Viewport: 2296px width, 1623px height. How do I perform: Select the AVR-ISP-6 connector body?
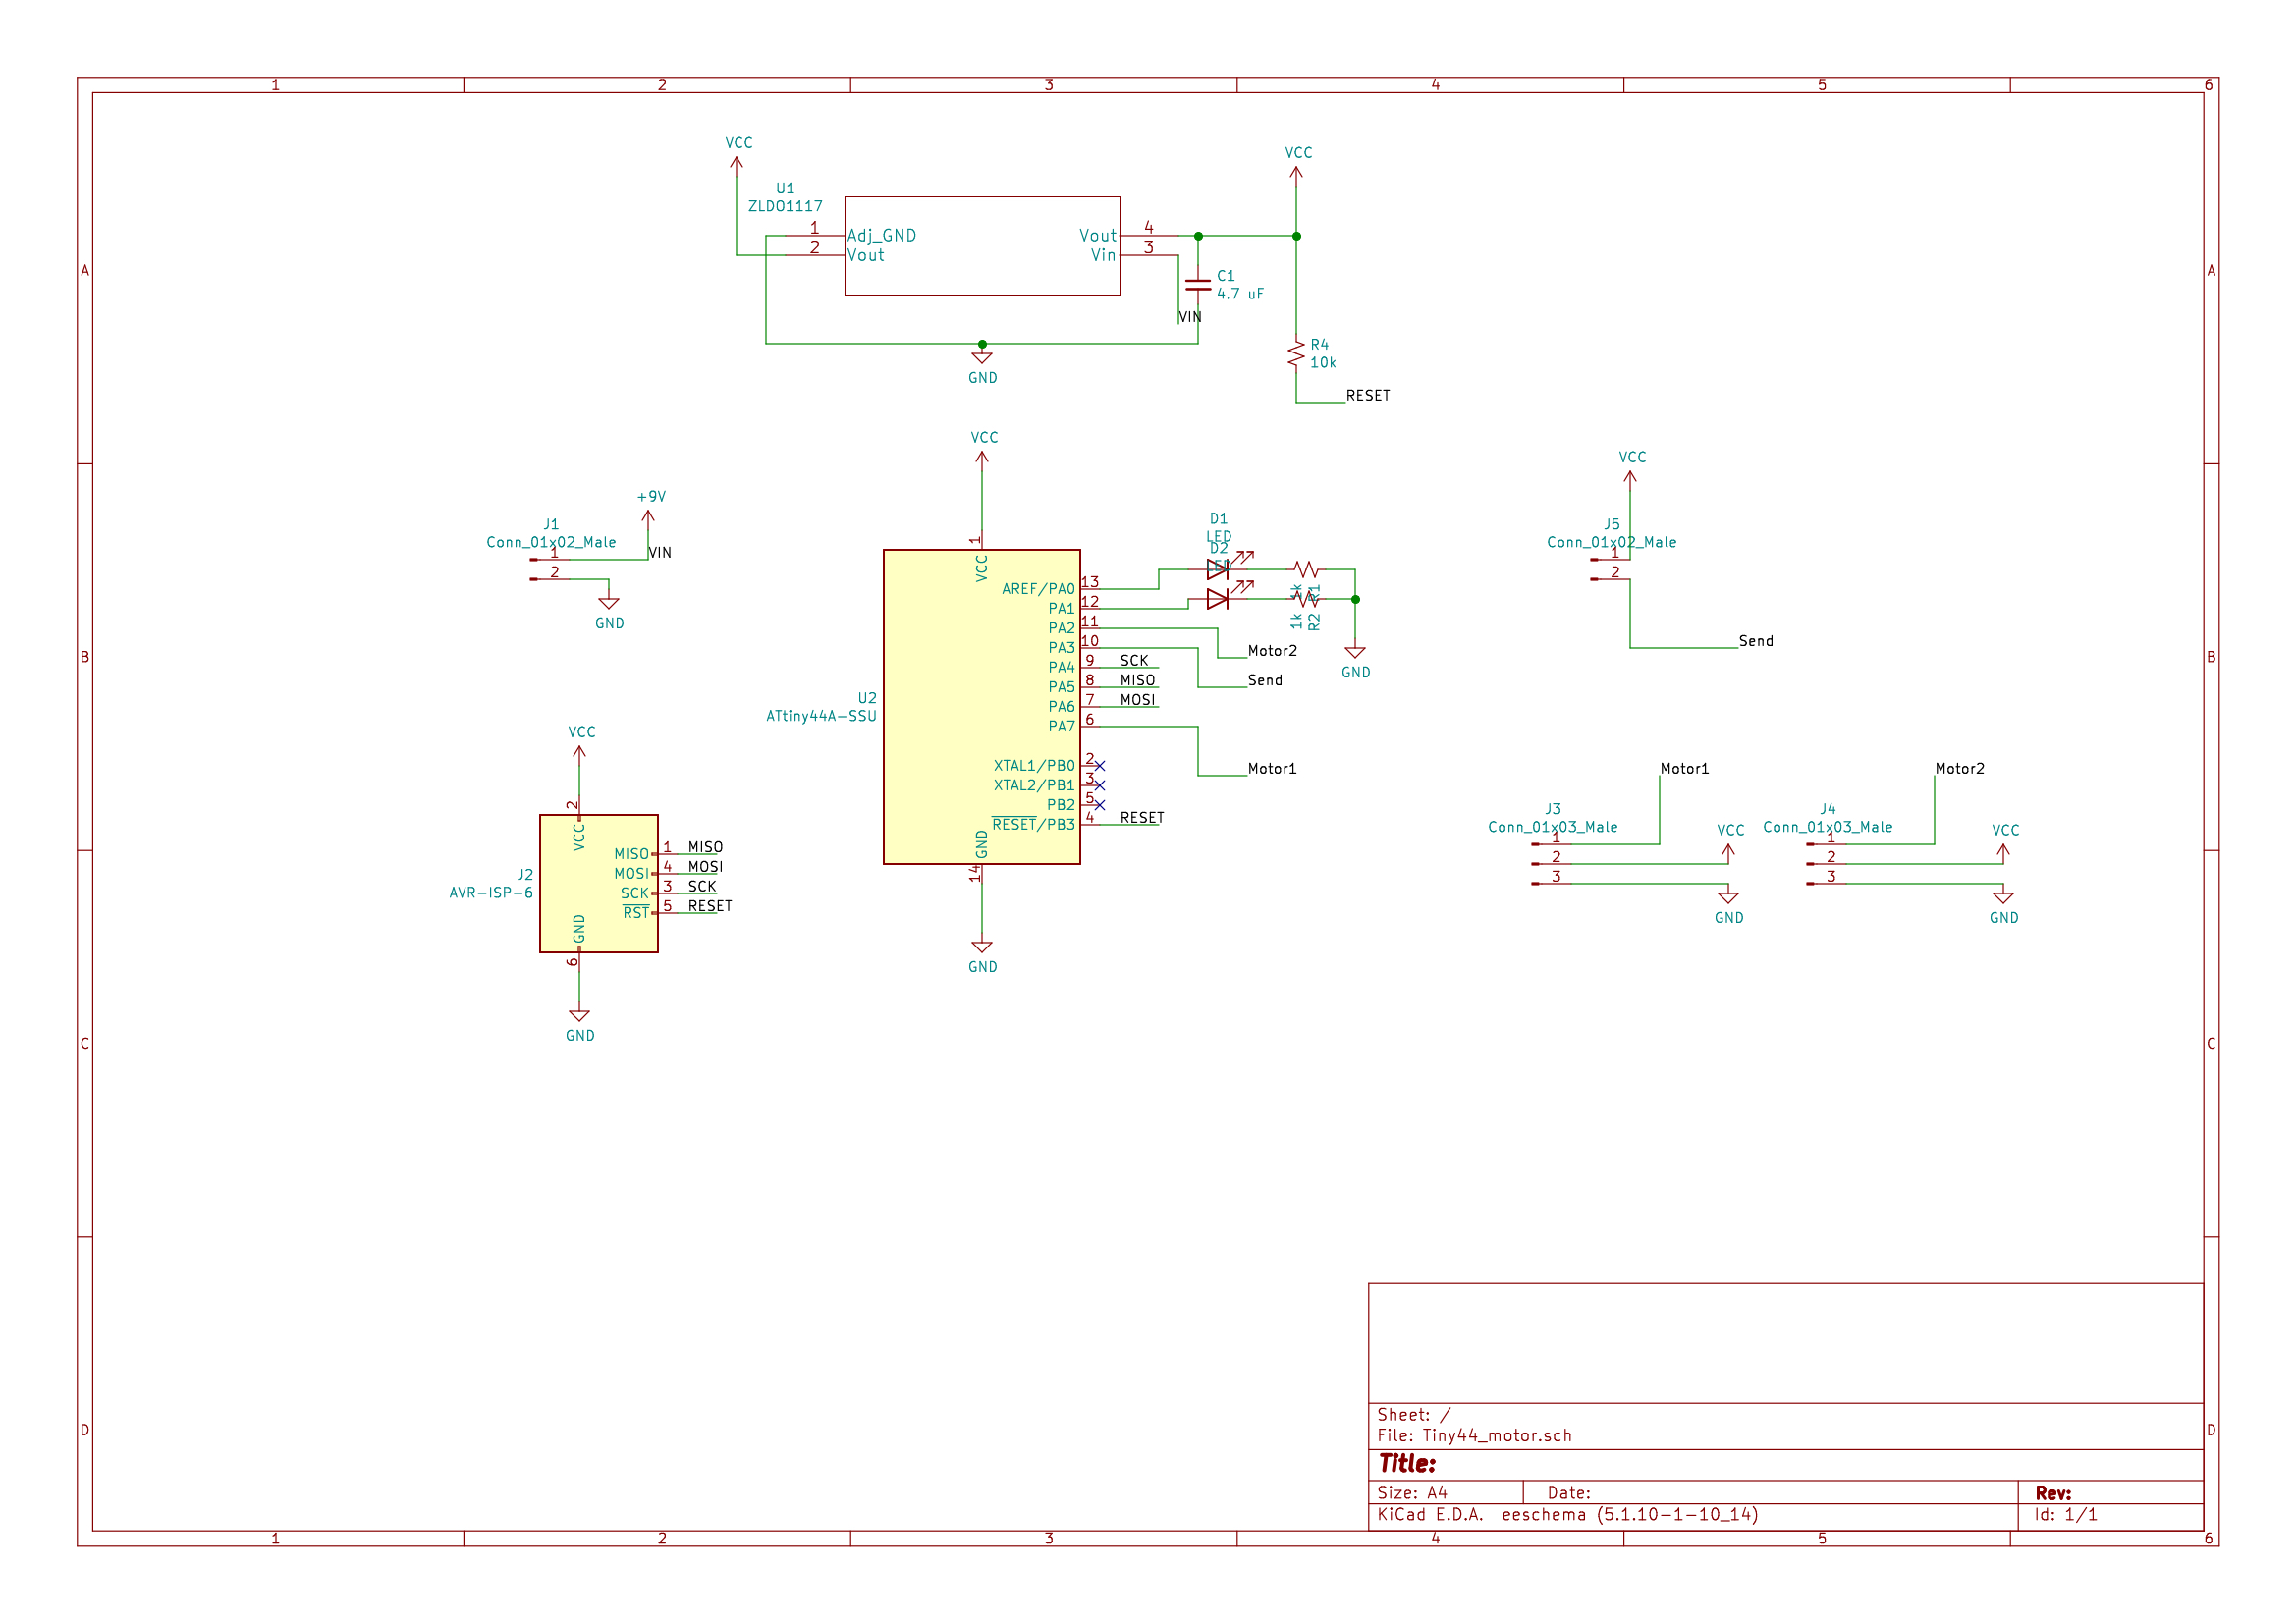(x=599, y=883)
